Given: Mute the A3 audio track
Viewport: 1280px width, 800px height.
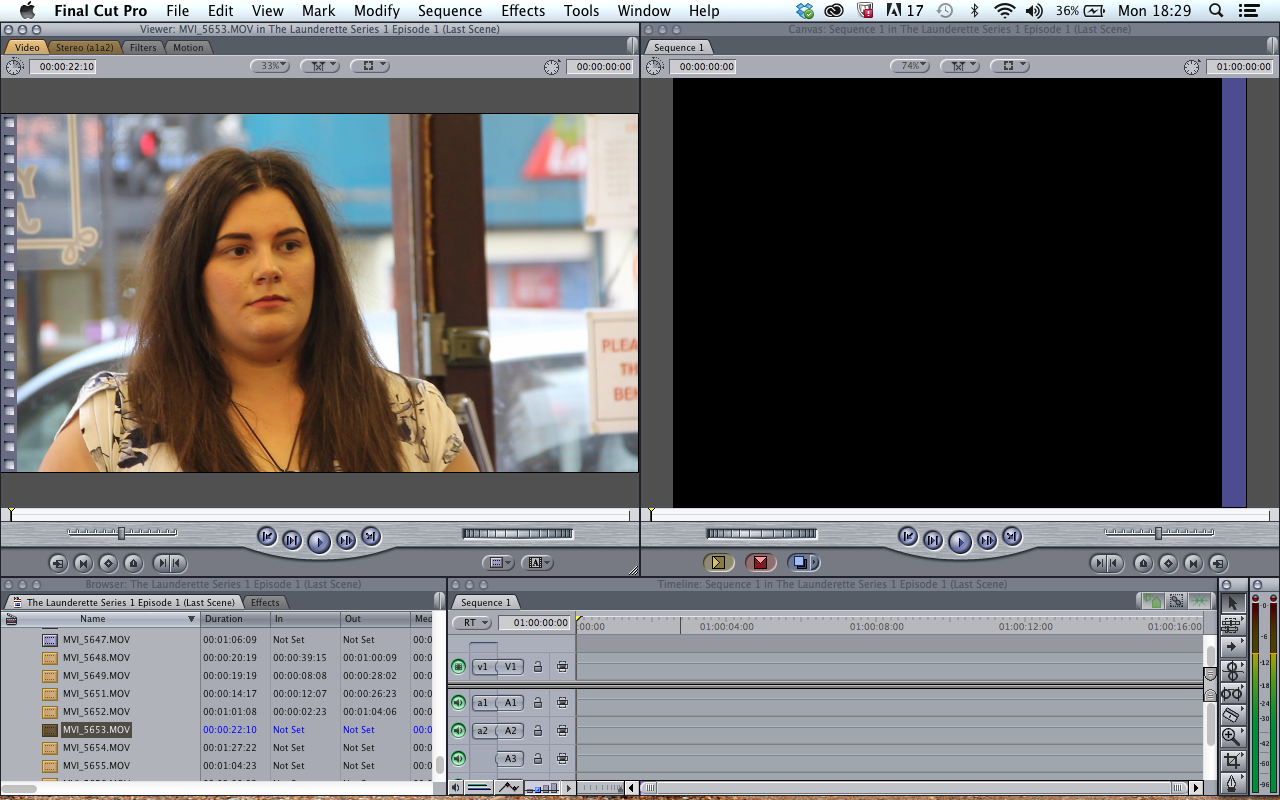Looking at the screenshot, I should [458, 758].
